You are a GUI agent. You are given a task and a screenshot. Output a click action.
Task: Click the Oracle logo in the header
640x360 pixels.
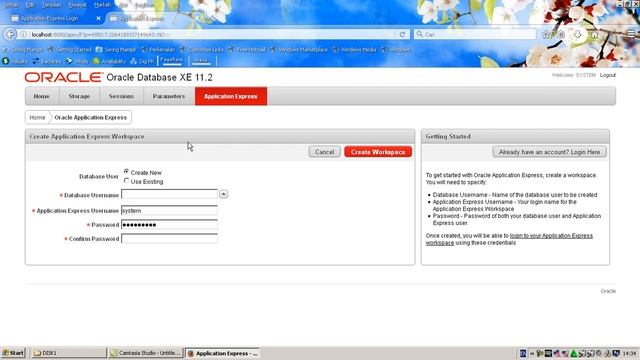click(64, 77)
